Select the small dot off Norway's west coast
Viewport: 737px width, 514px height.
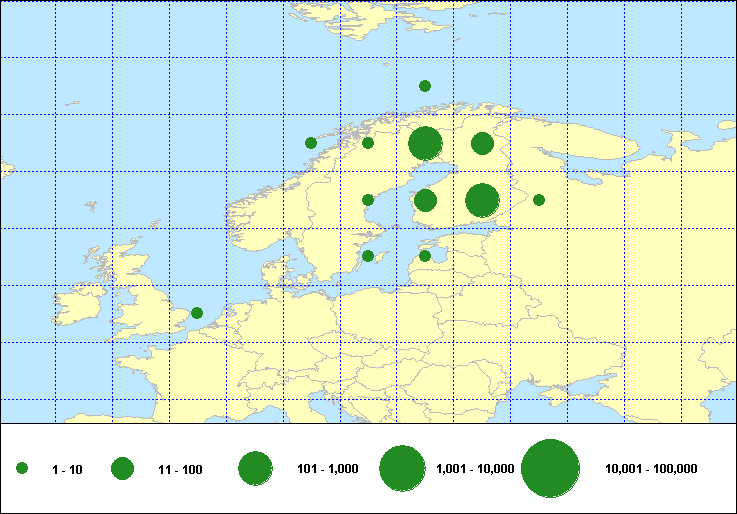(x=311, y=143)
